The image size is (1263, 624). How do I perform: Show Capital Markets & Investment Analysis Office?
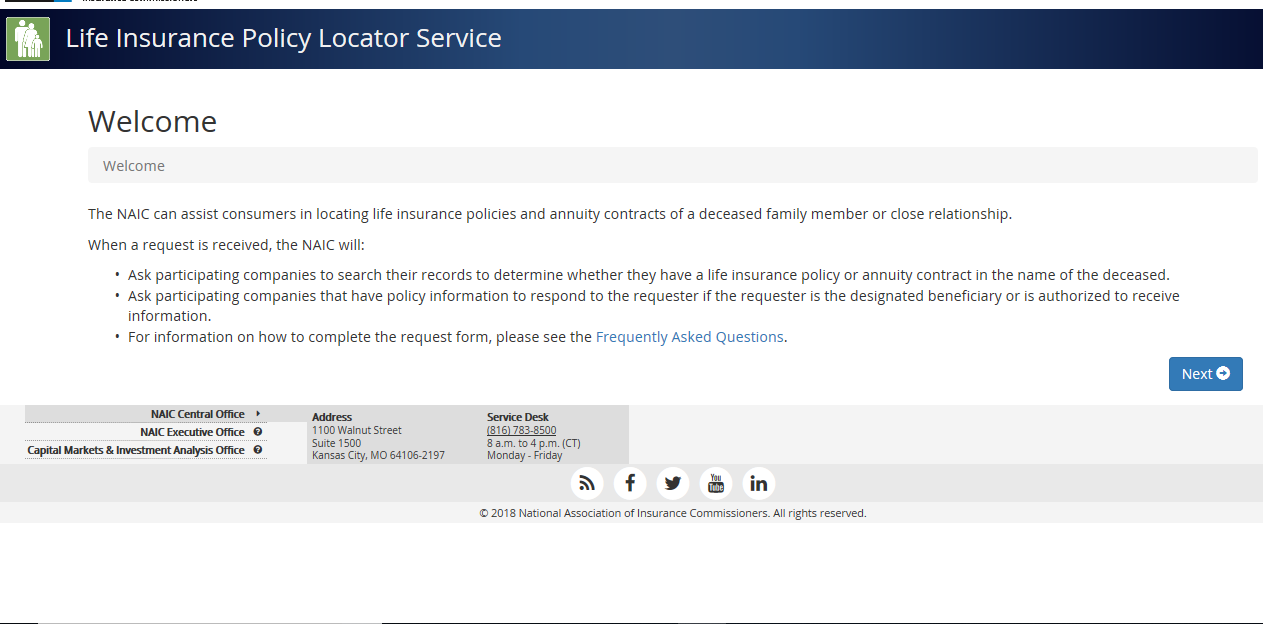coord(136,450)
